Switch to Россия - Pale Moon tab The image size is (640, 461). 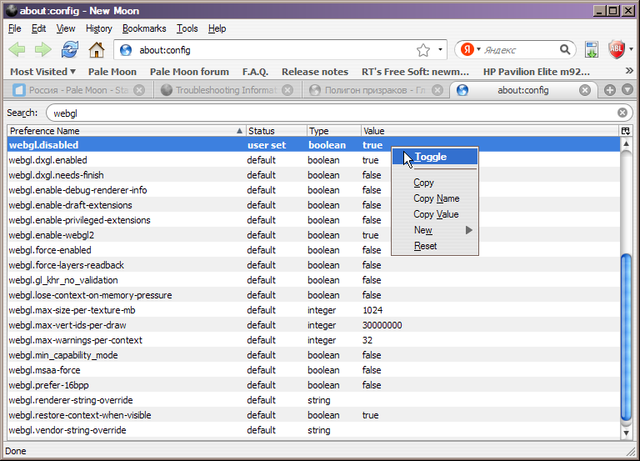tap(78, 90)
